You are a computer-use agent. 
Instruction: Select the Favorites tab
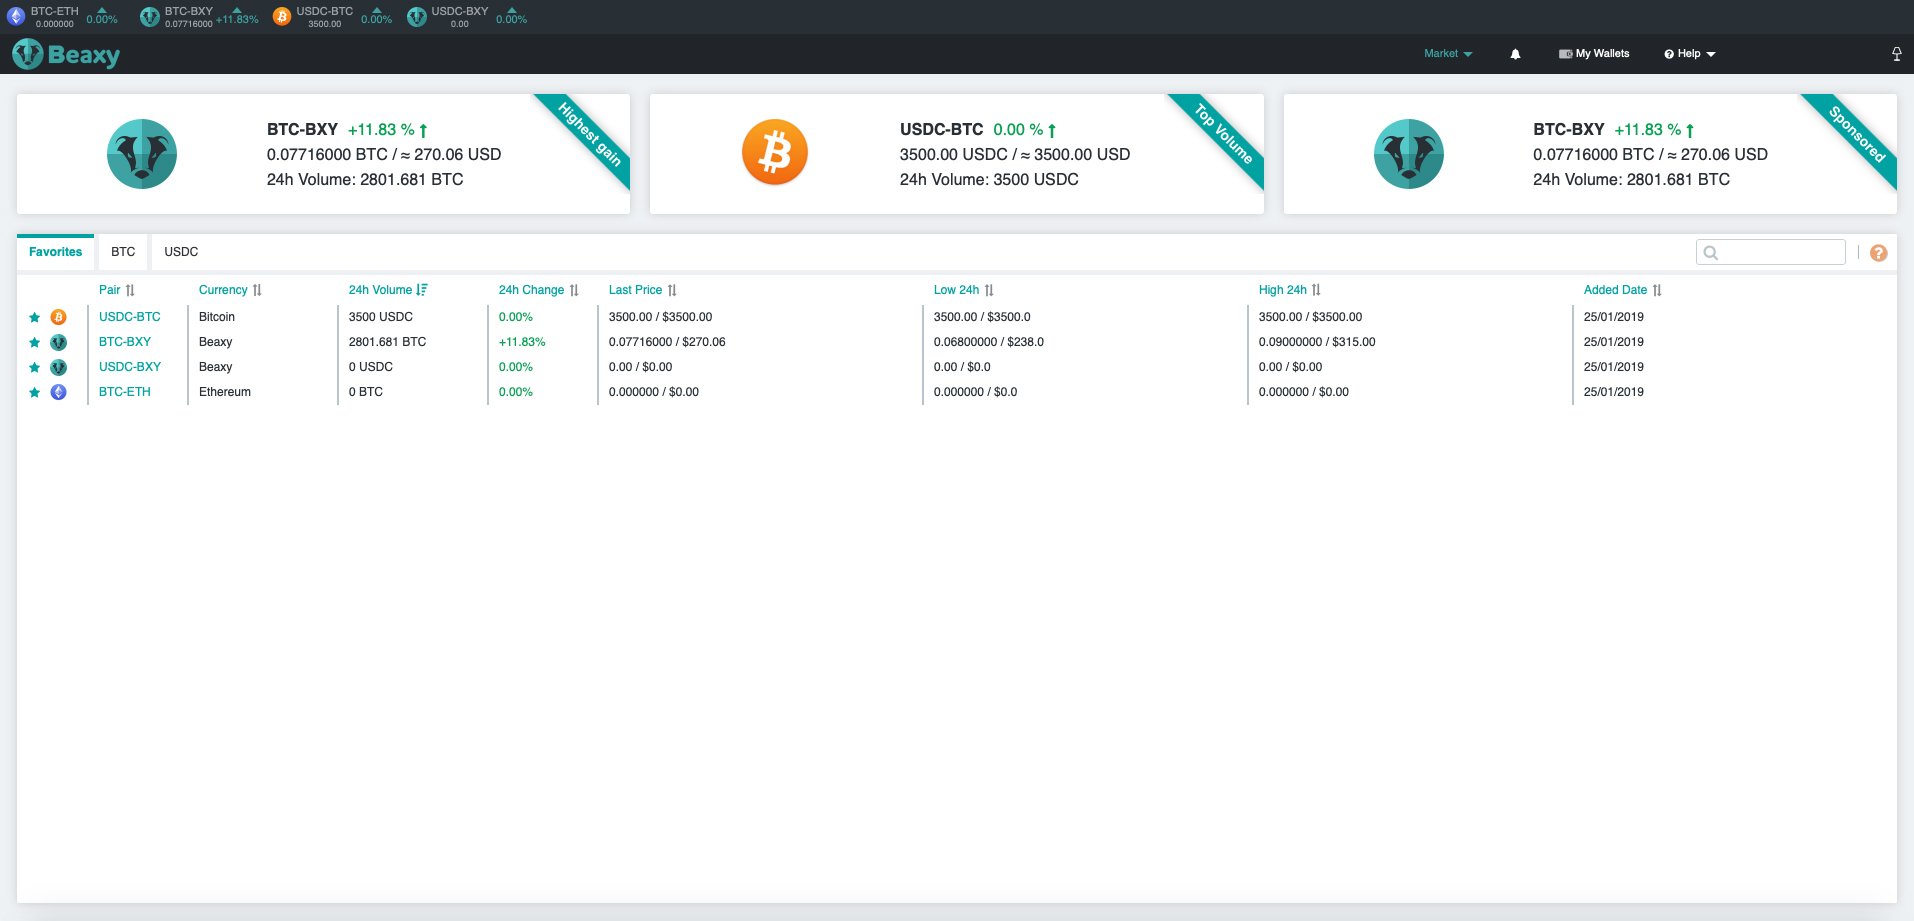[x=56, y=252]
